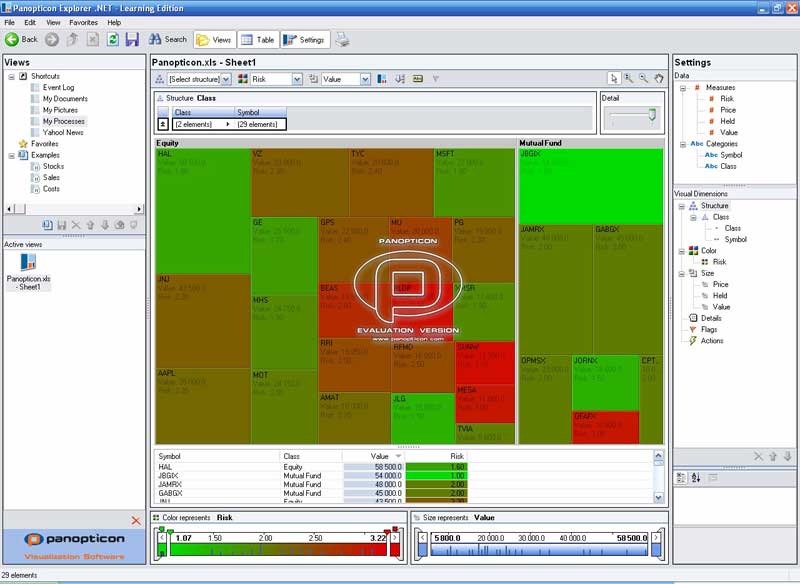Click the filter funnel icon in view toolbar
This screenshot has width=800, height=584.
[x=436, y=79]
